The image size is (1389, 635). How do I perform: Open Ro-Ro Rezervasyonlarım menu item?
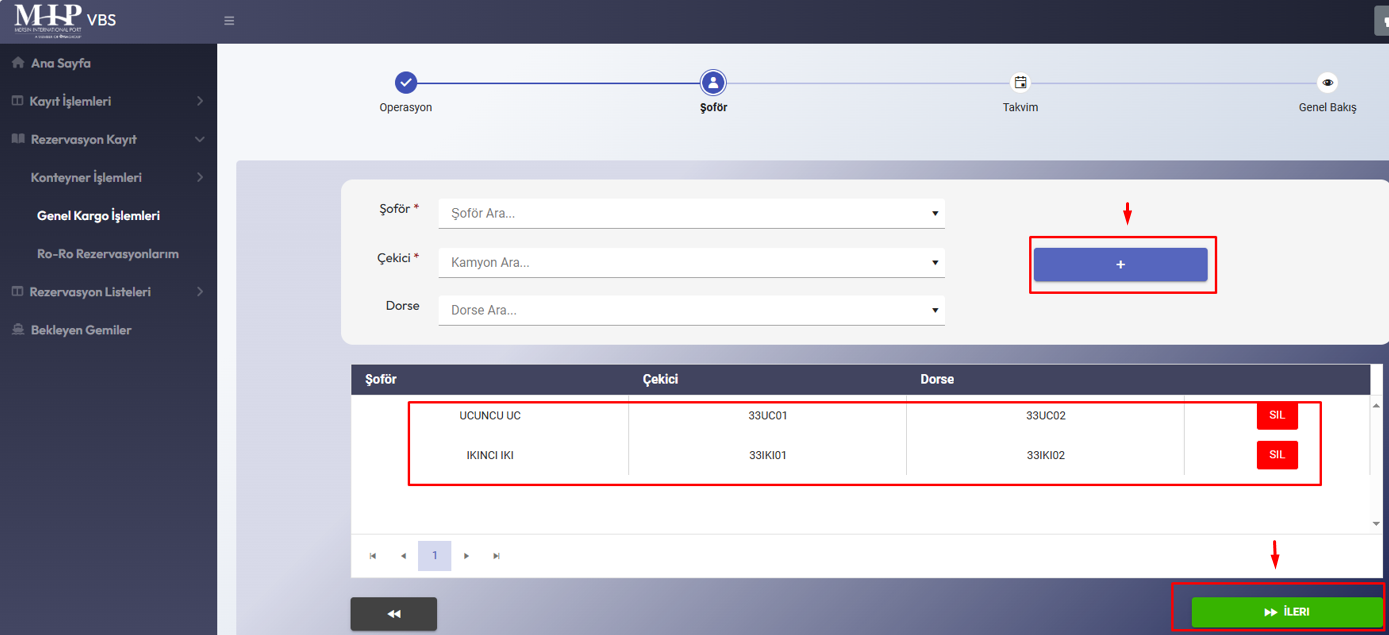pyautogui.click(x=108, y=254)
